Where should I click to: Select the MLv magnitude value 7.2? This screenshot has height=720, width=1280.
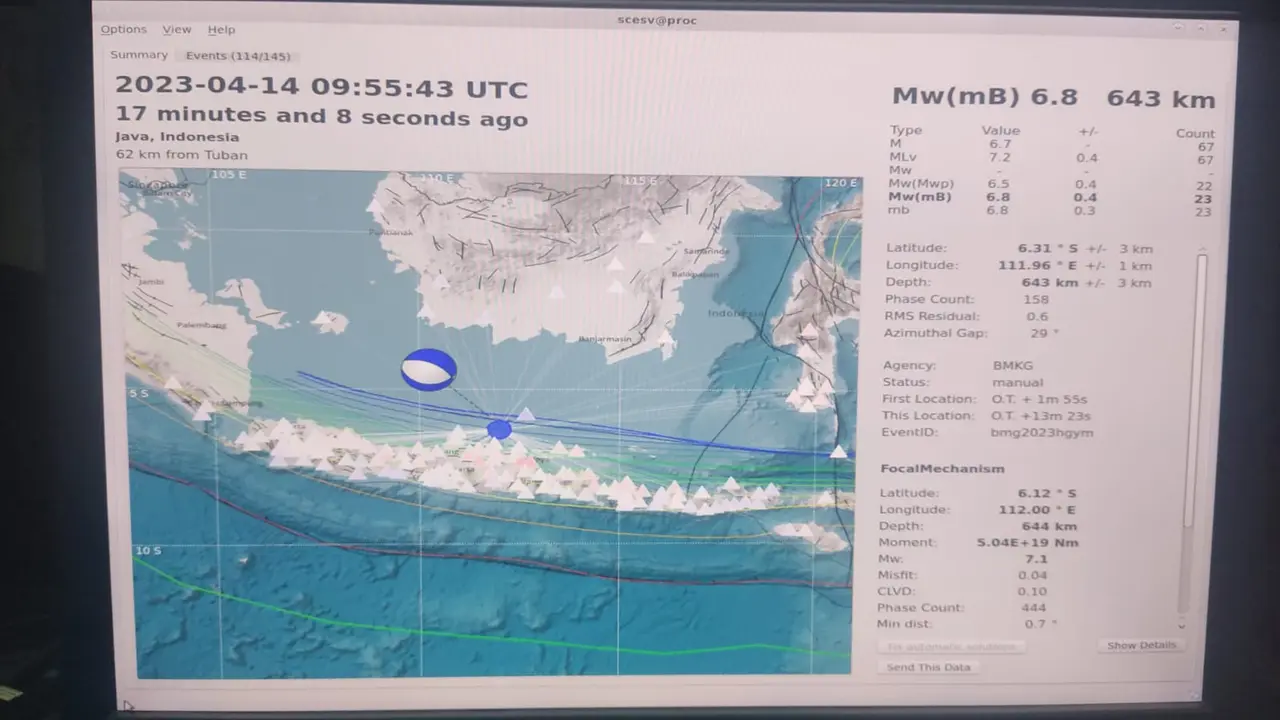(1000, 157)
